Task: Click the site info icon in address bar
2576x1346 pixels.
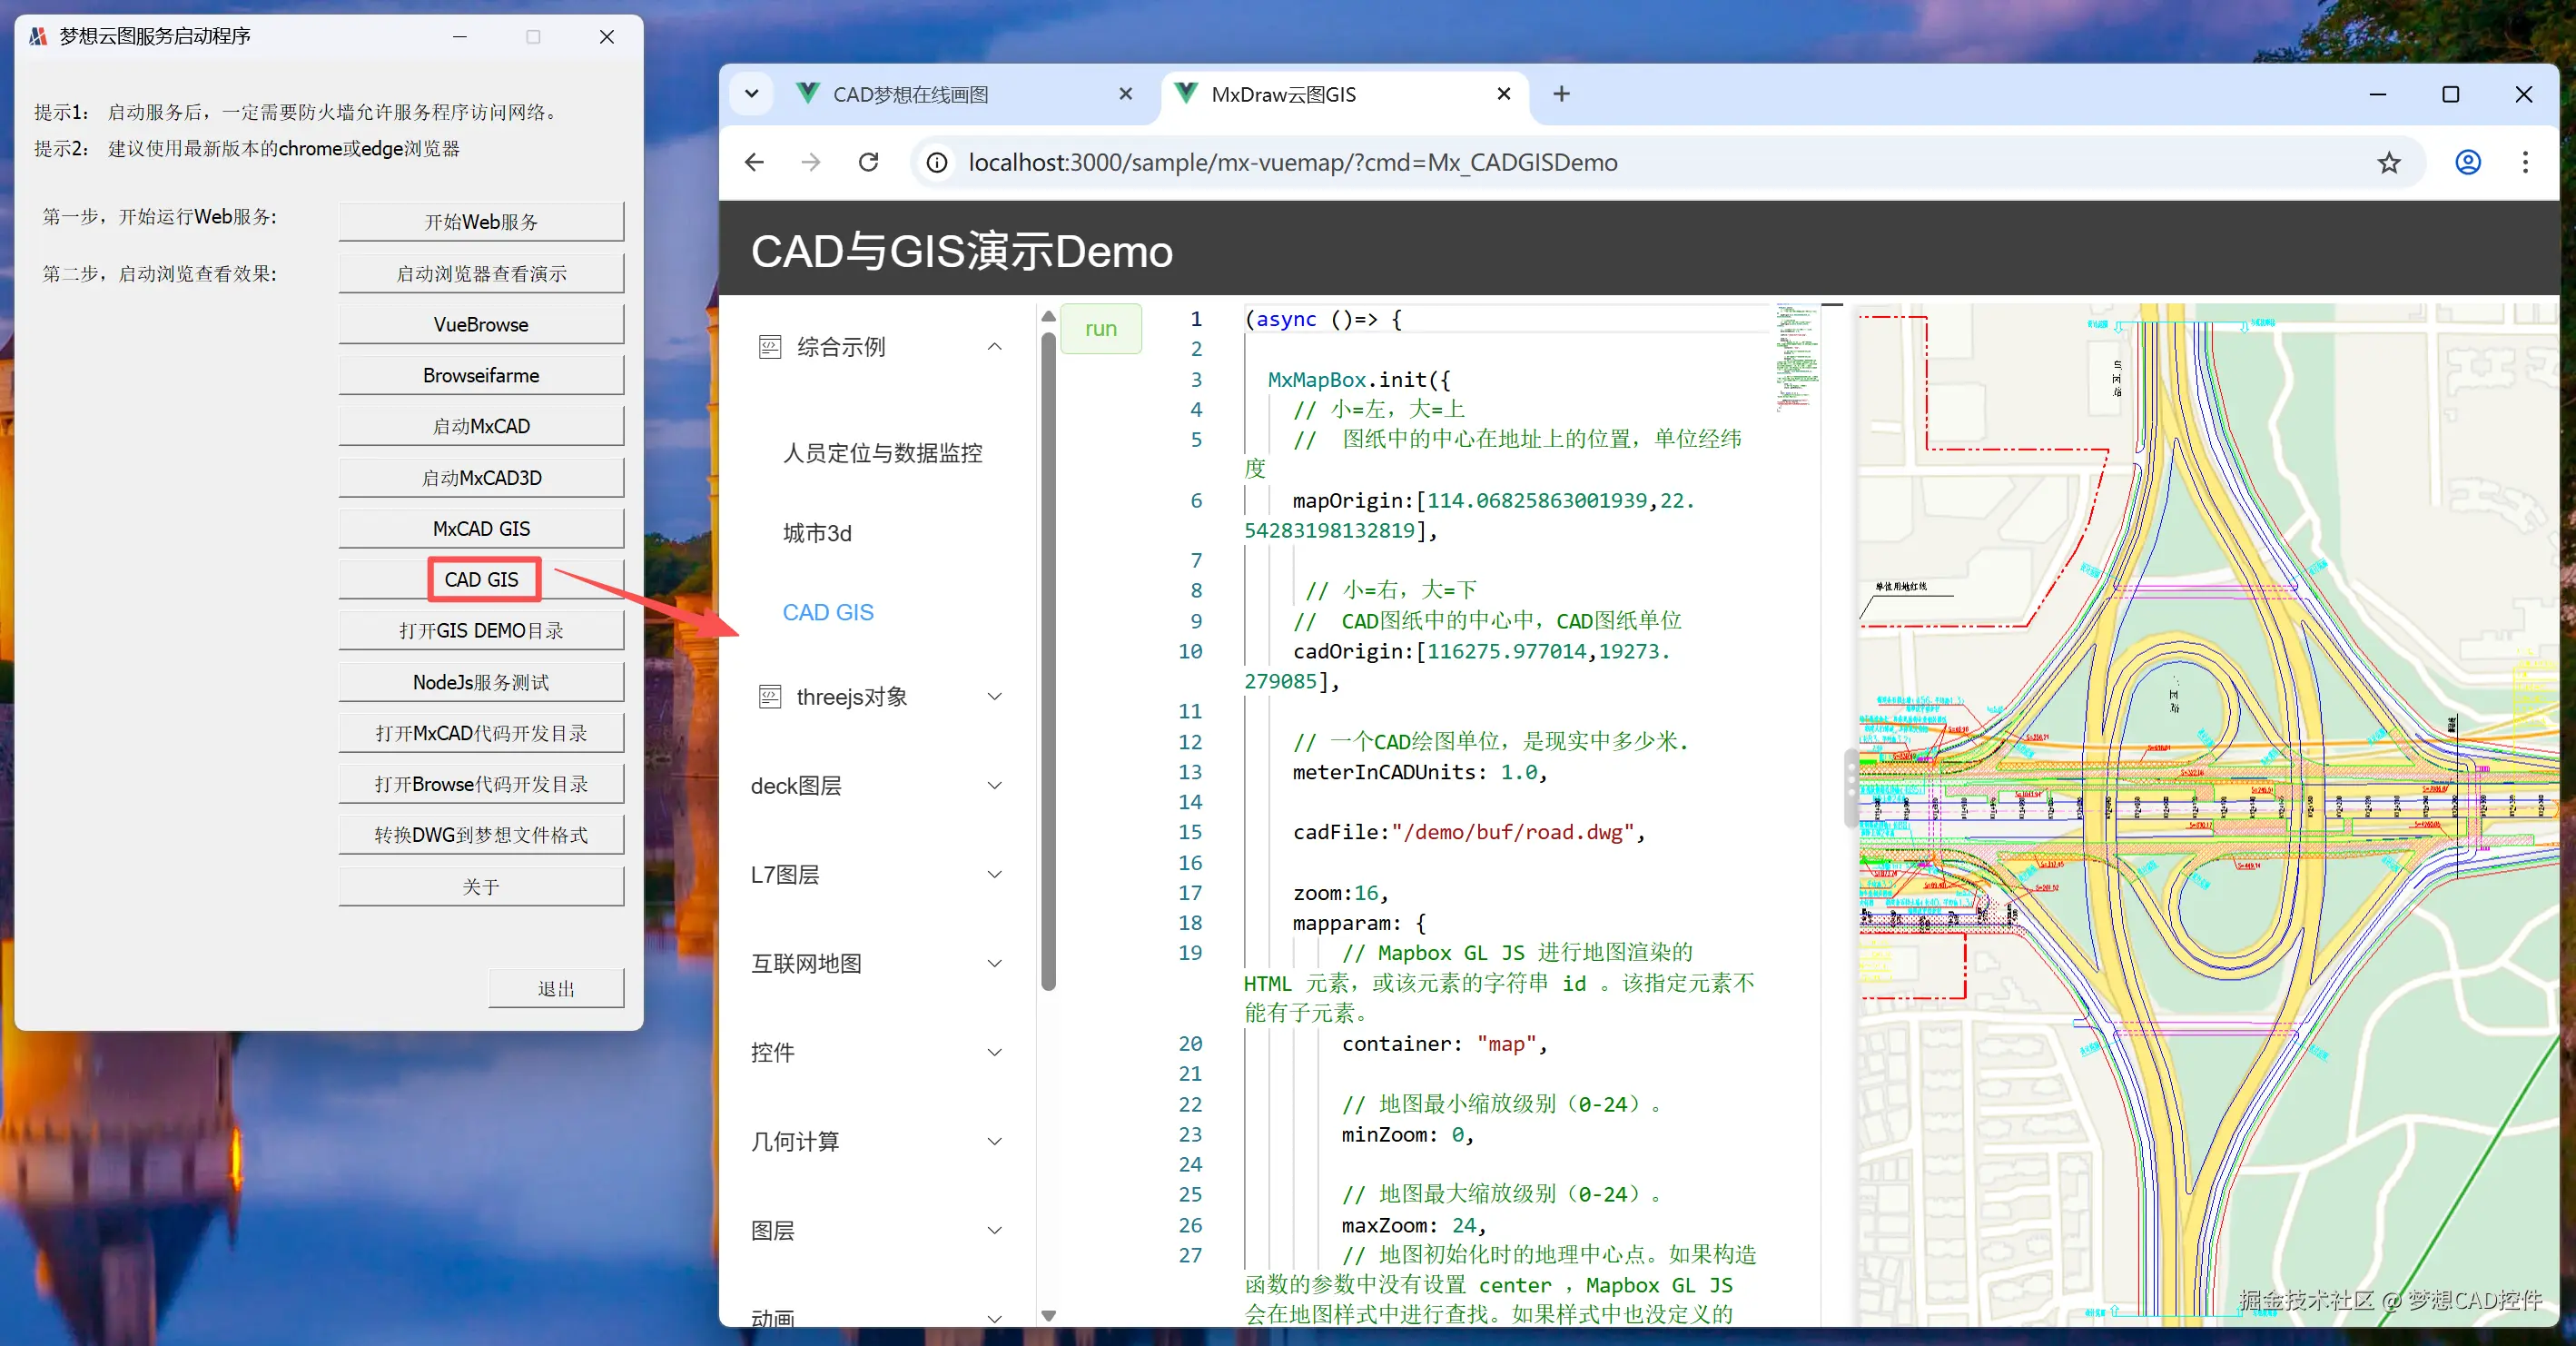Action: (937, 162)
